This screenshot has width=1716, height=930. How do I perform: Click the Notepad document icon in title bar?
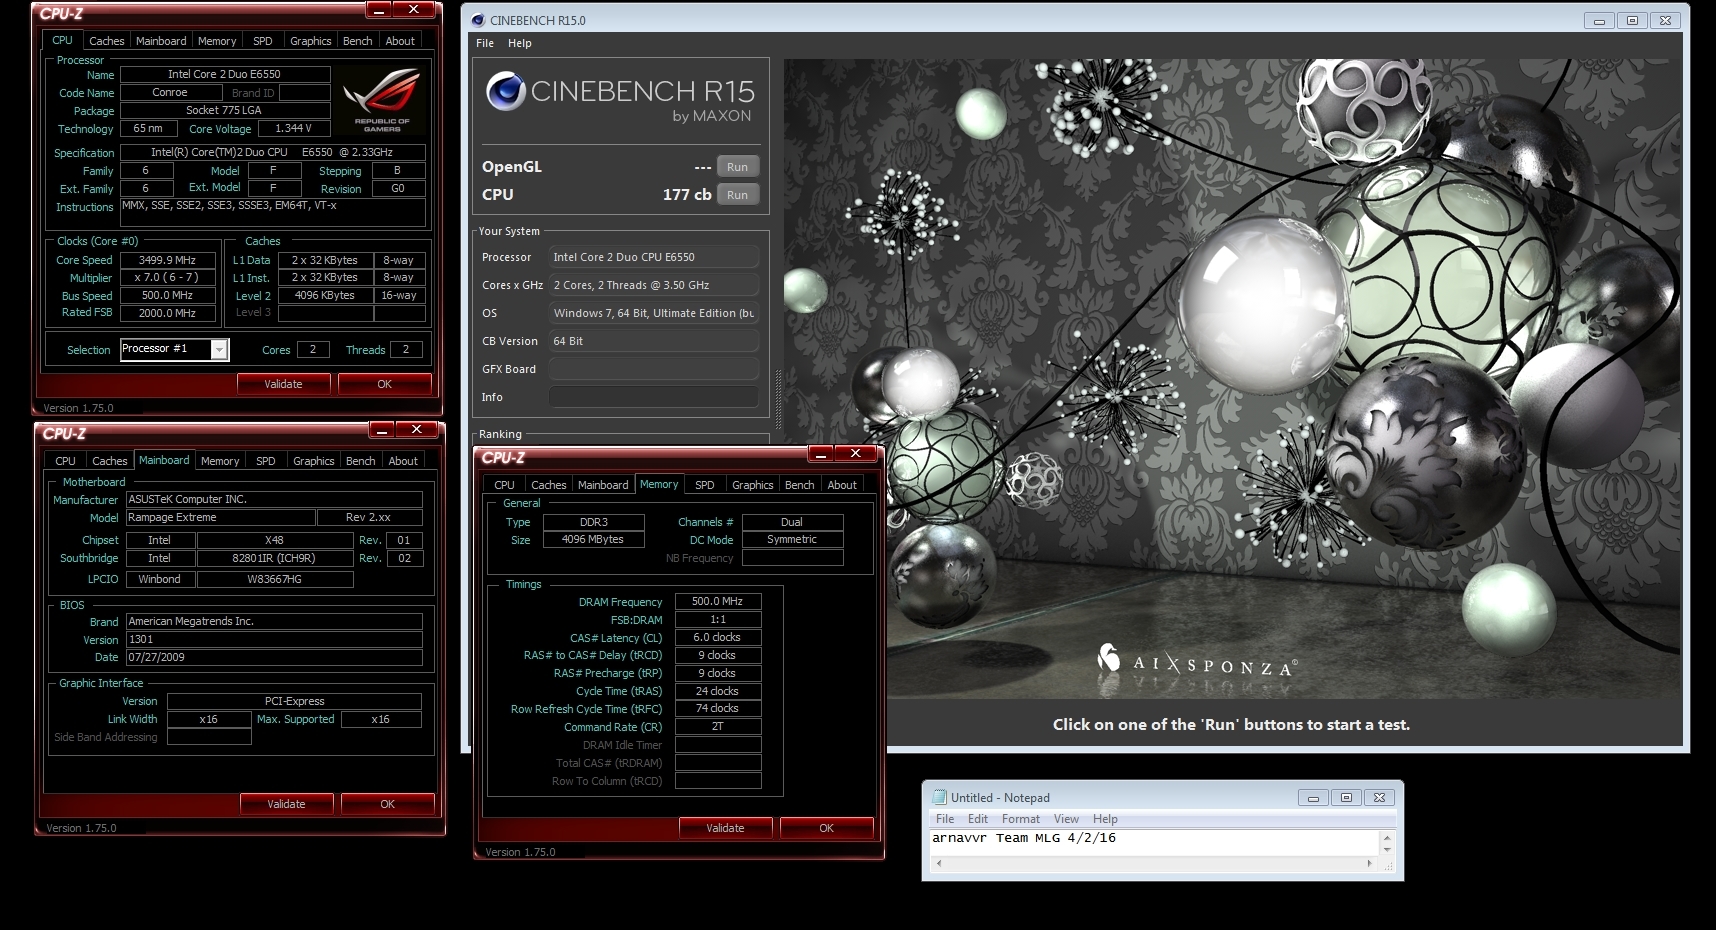pyautogui.click(x=938, y=797)
